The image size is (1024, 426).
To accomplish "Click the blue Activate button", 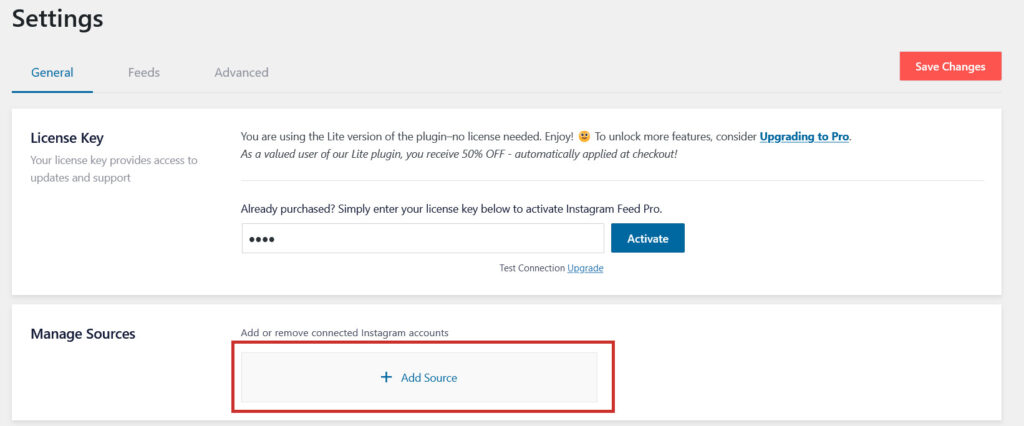I will tap(648, 238).
